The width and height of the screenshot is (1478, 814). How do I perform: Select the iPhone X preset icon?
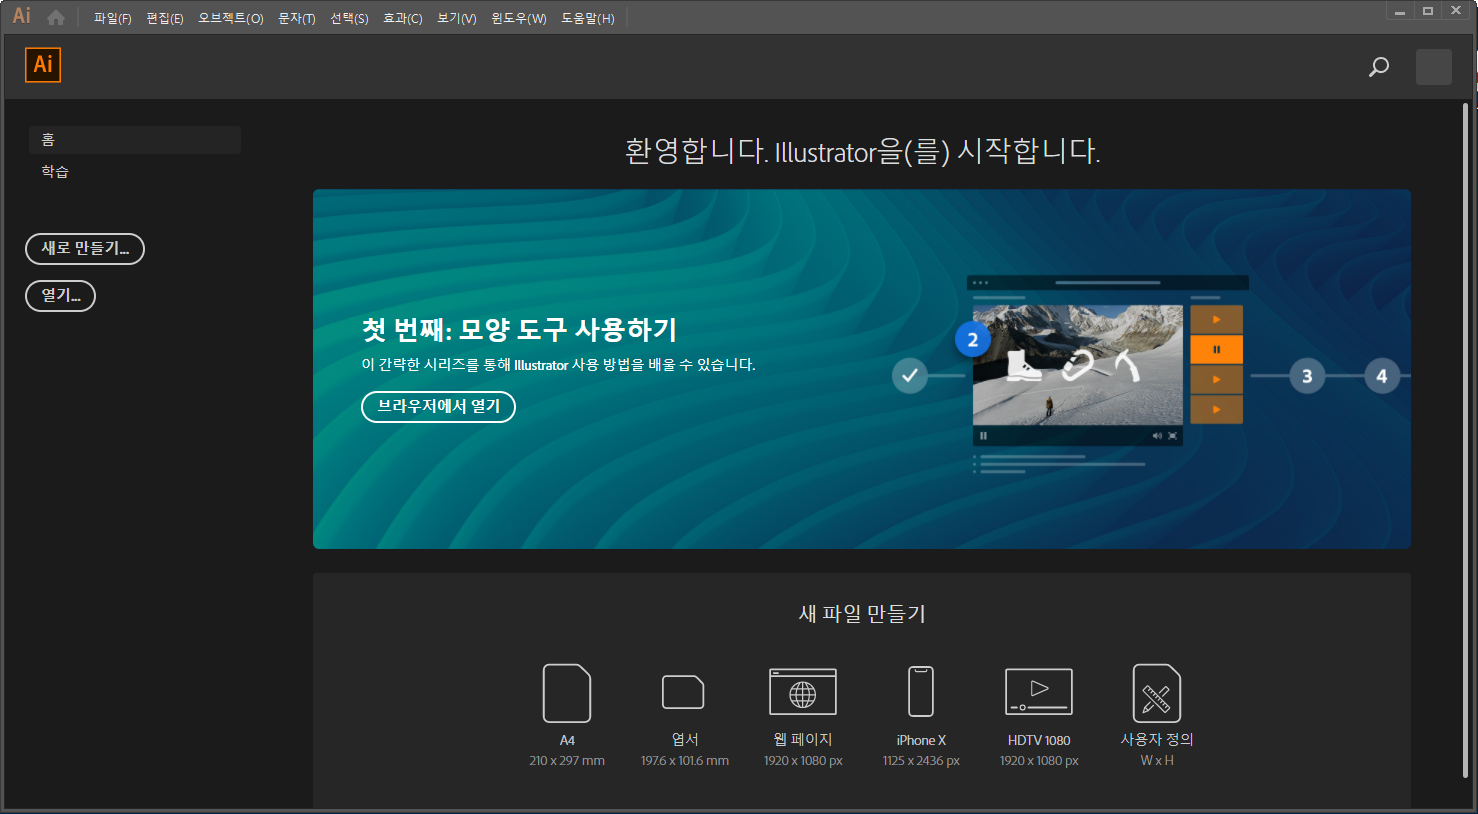921,692
